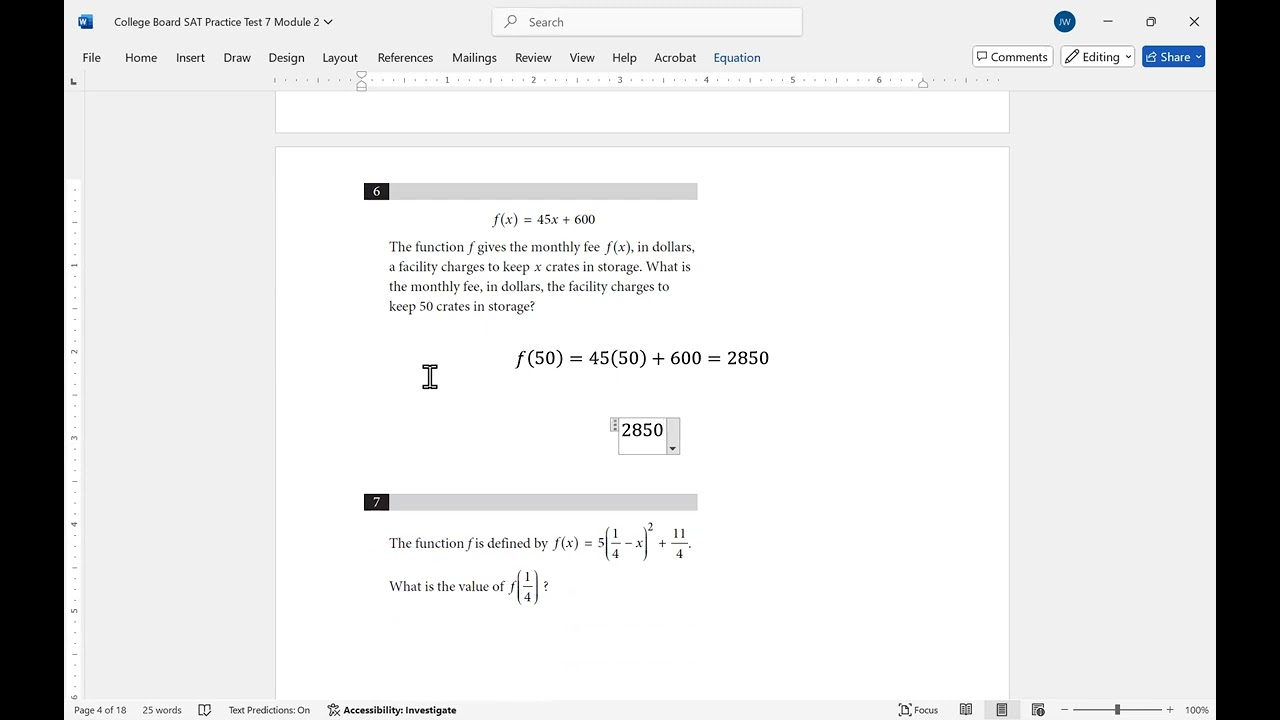The height and width of the screenshot is (720, 1280).
Task: Click the zoom in plus button
Action: [x=1170, y=710]
